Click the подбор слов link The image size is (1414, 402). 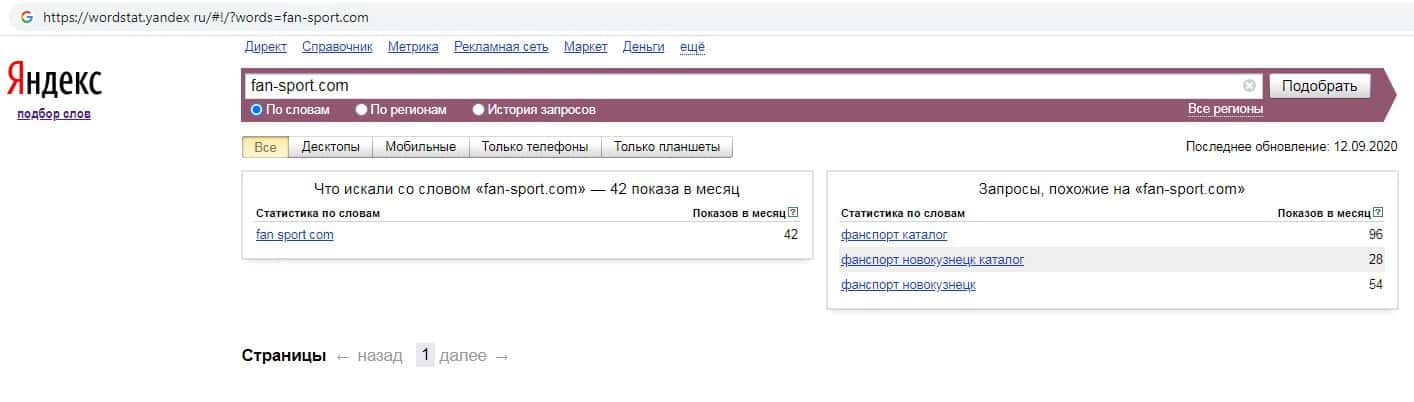tap(54, 114)
